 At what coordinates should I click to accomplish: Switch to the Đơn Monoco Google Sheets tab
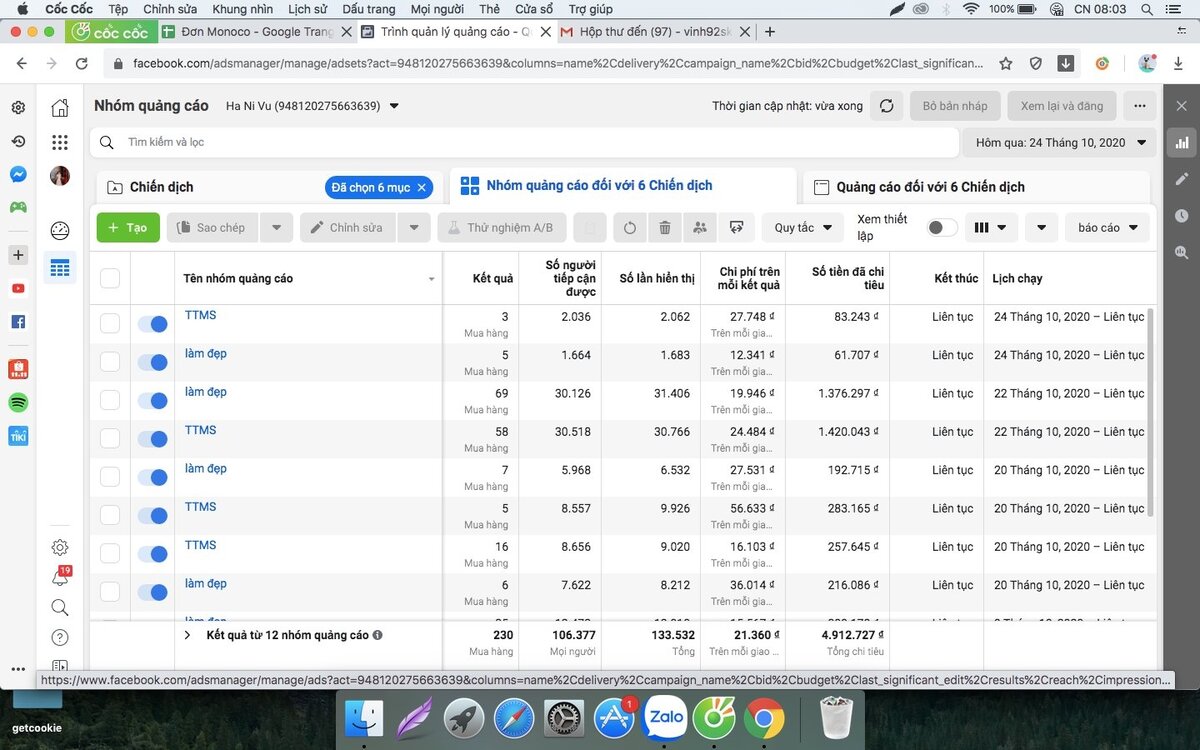(257, 32)
